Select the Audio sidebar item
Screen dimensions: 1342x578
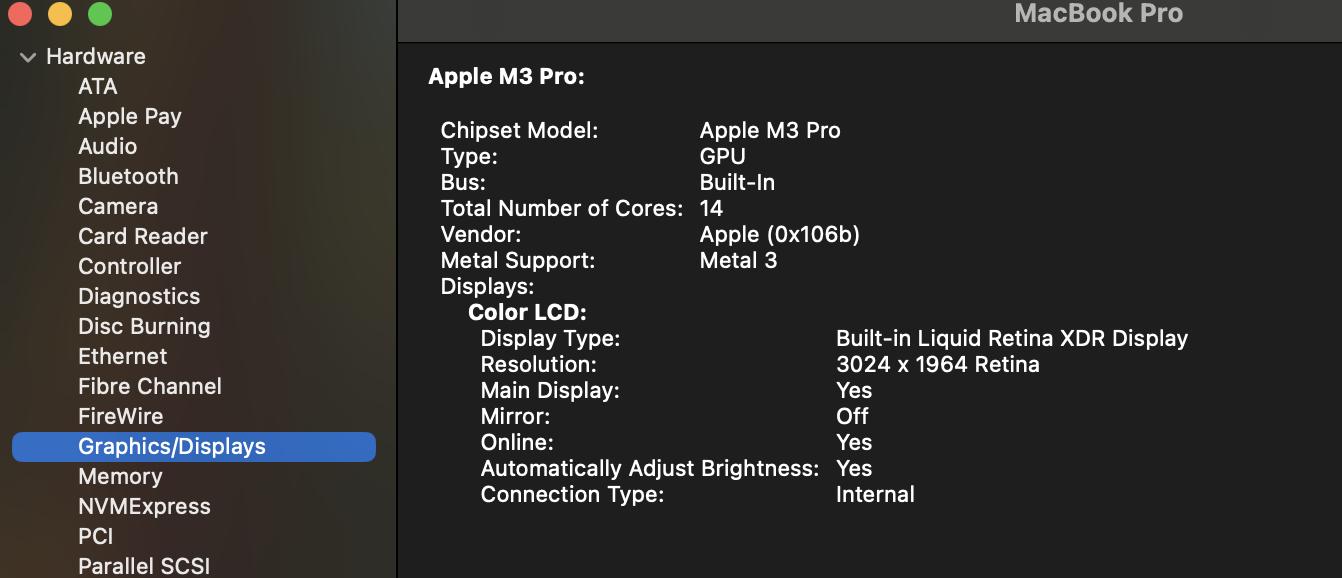108,146
